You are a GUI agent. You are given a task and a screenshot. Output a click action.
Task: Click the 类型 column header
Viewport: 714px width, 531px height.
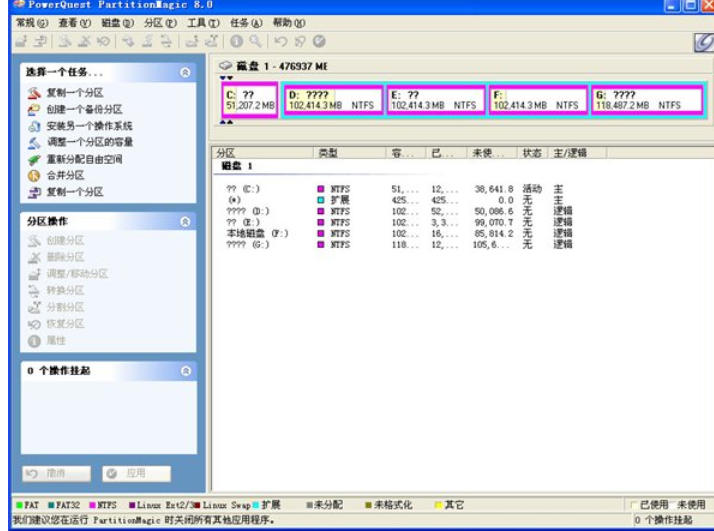(329, 153)
